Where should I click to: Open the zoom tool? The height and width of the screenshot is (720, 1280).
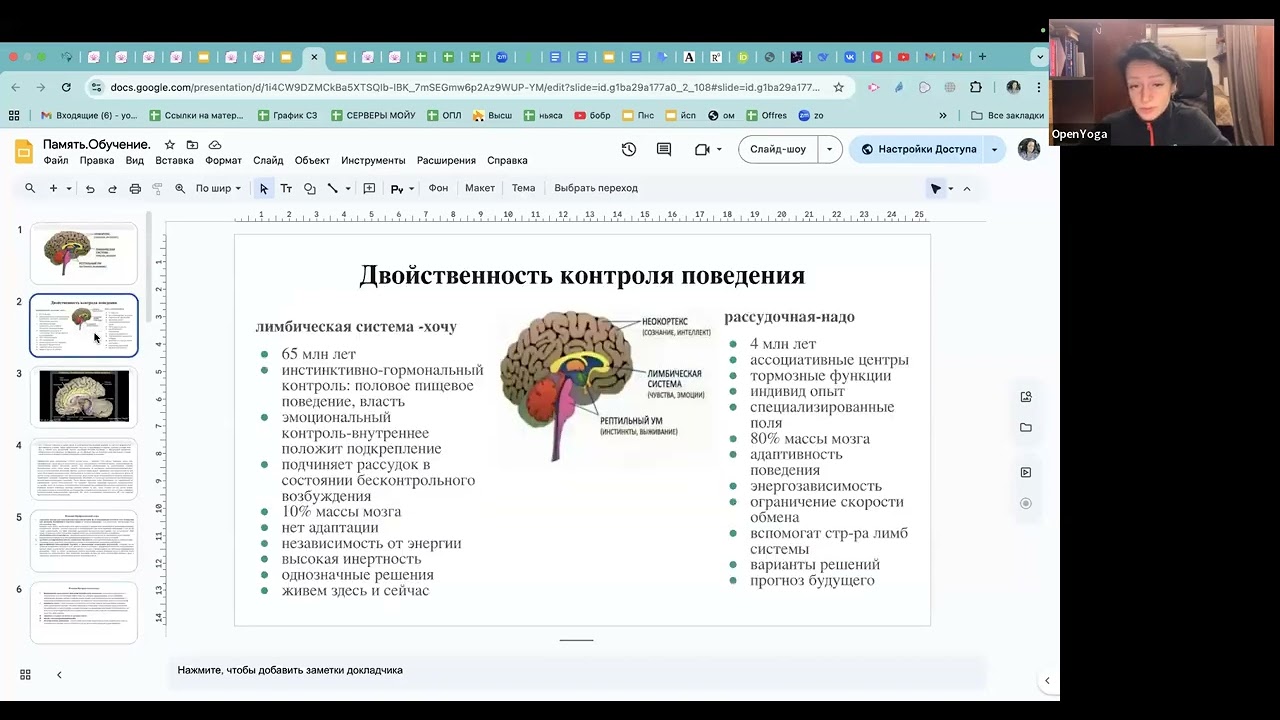coord(180,188)
